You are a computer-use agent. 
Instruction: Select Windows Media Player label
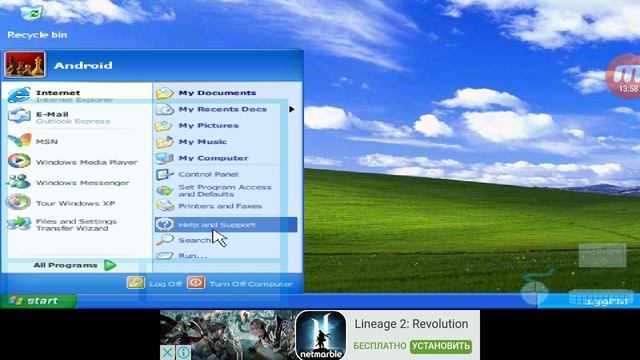tap(87, 162)
